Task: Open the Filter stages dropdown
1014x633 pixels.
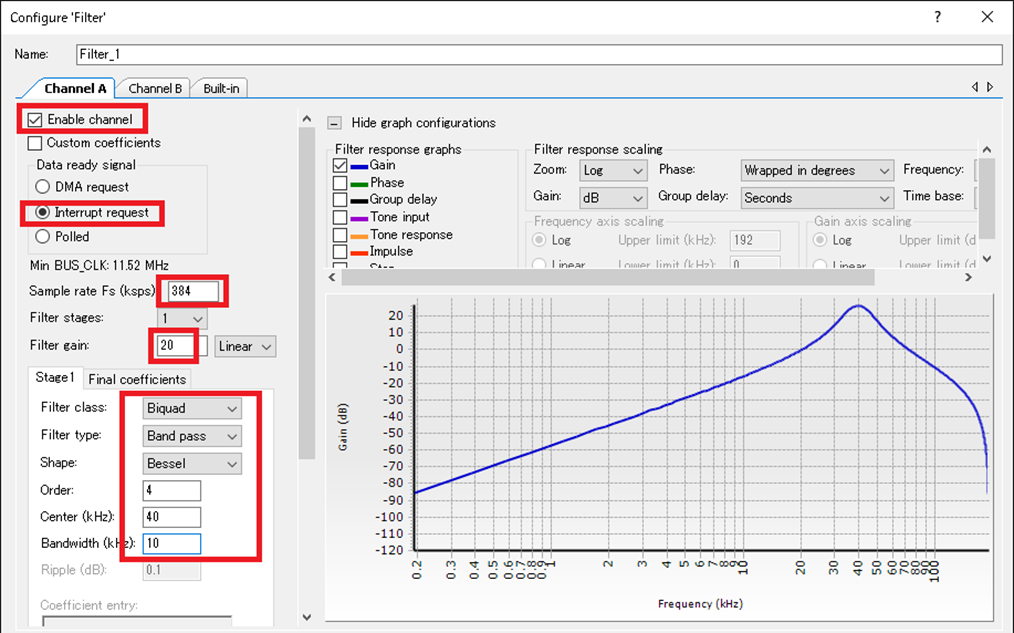Action: [182, 318]
